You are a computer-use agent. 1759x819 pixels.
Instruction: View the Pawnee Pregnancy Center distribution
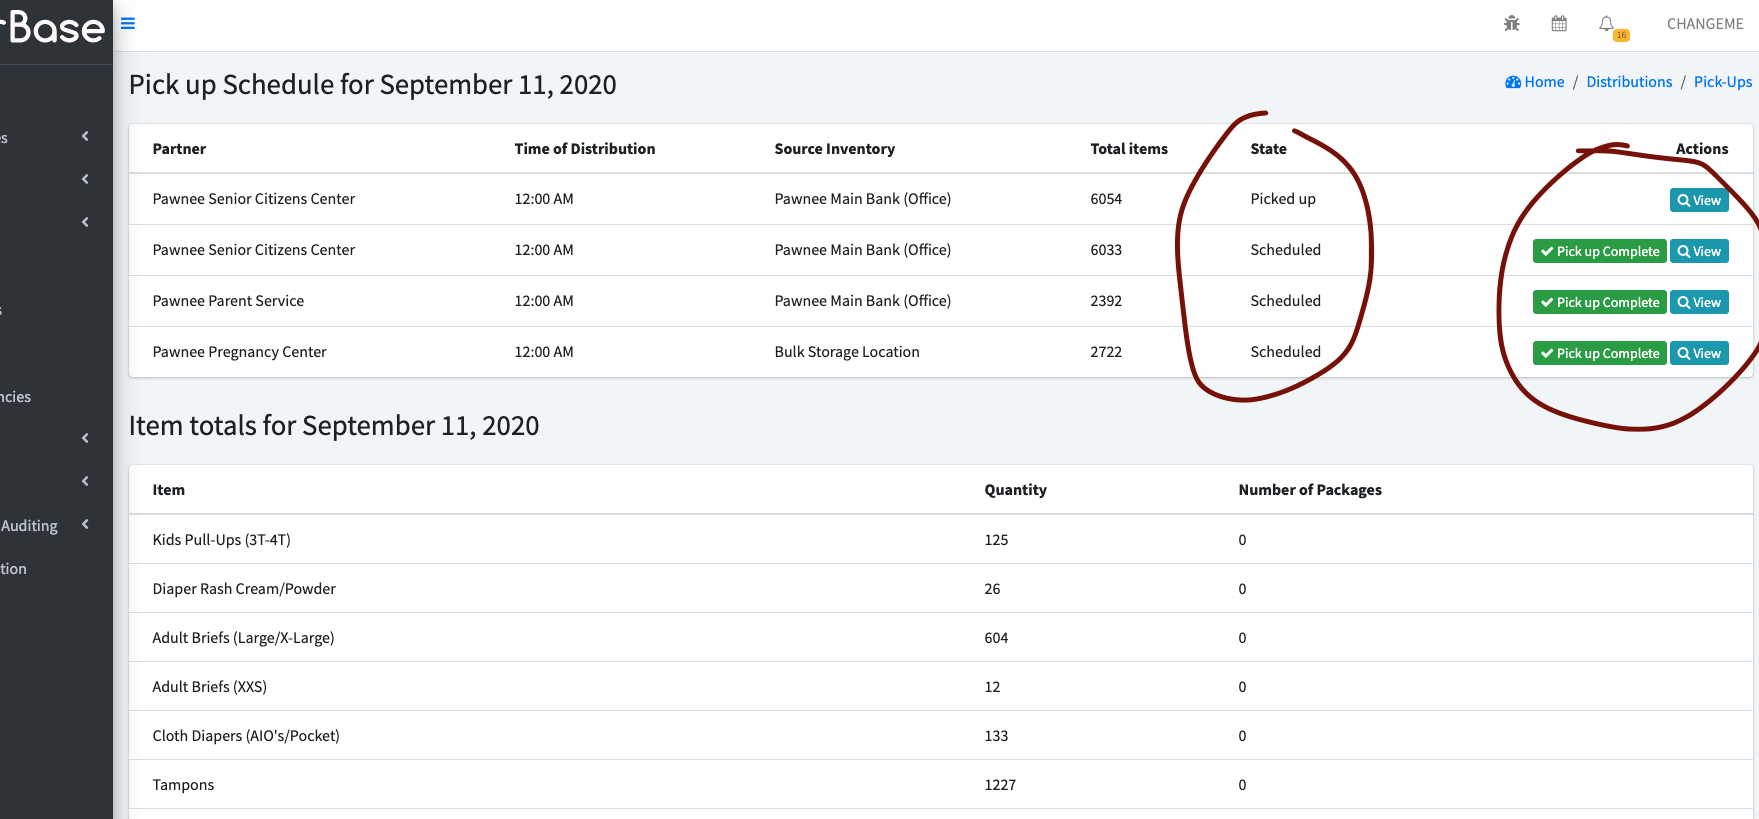click(1699, 353)
